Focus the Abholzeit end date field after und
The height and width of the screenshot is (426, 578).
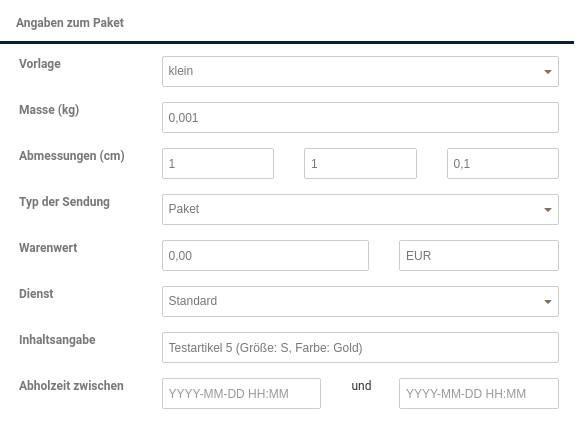(x=479, y=394)
